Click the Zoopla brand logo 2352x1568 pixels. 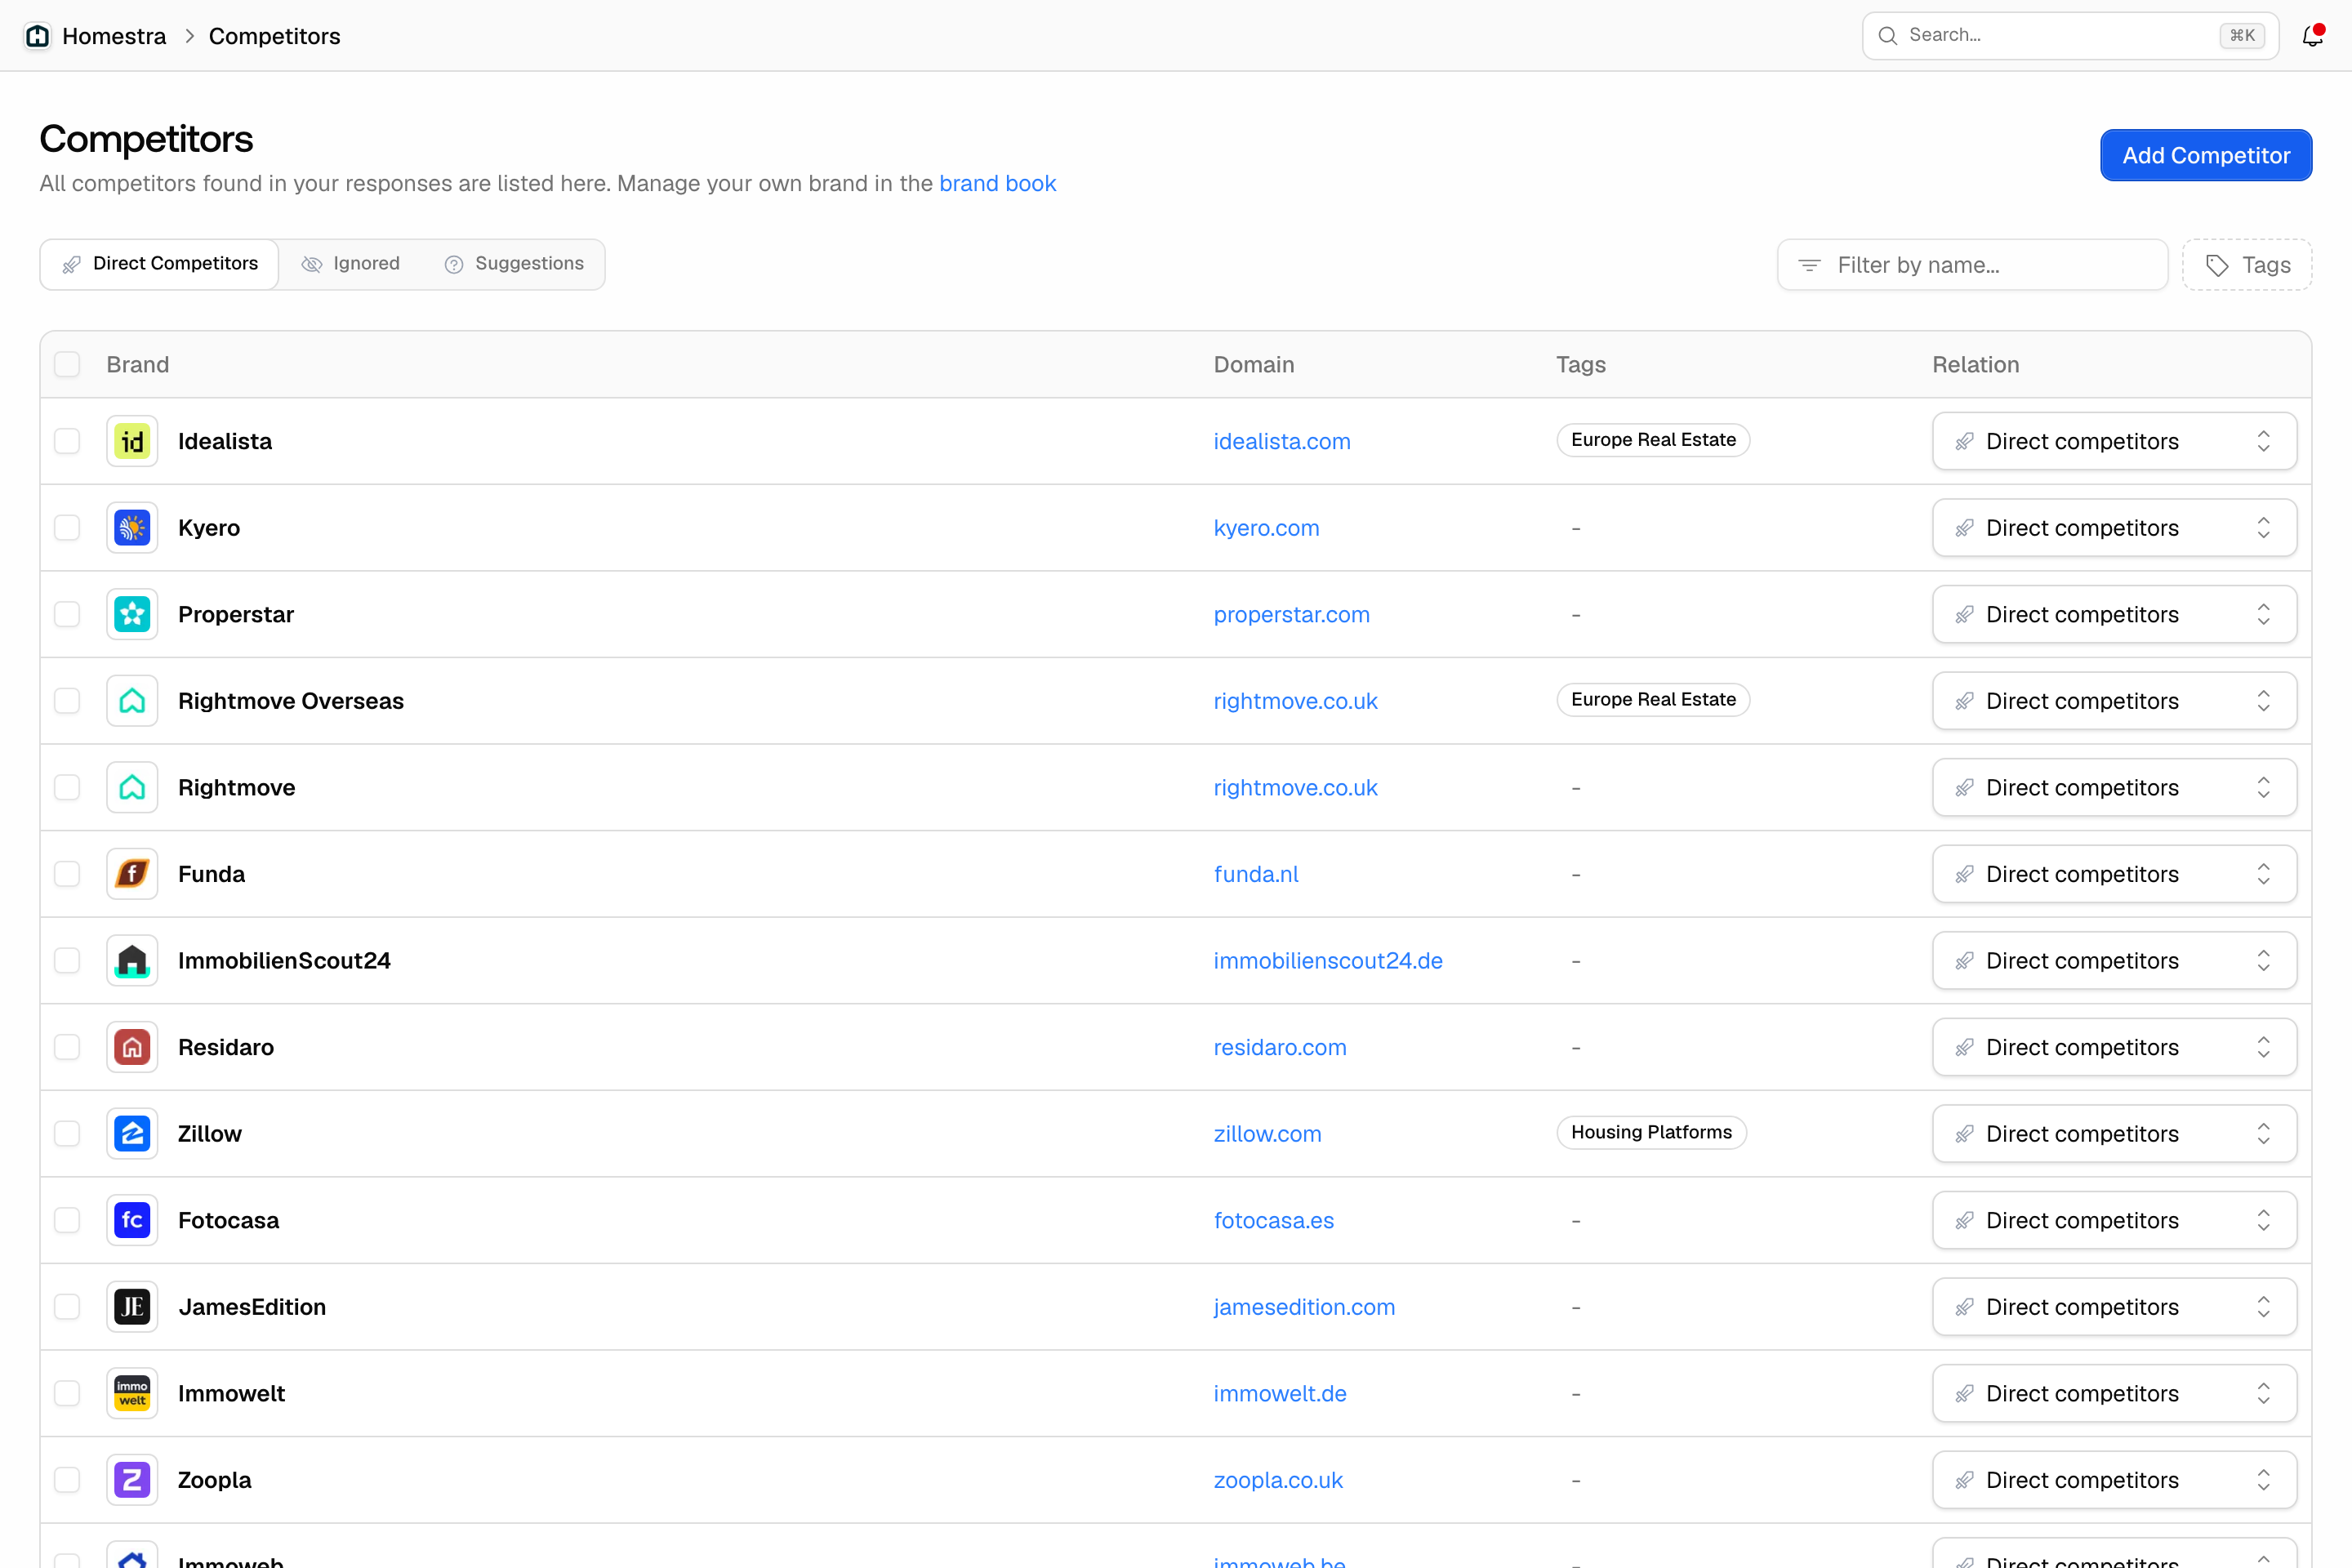132,1480
